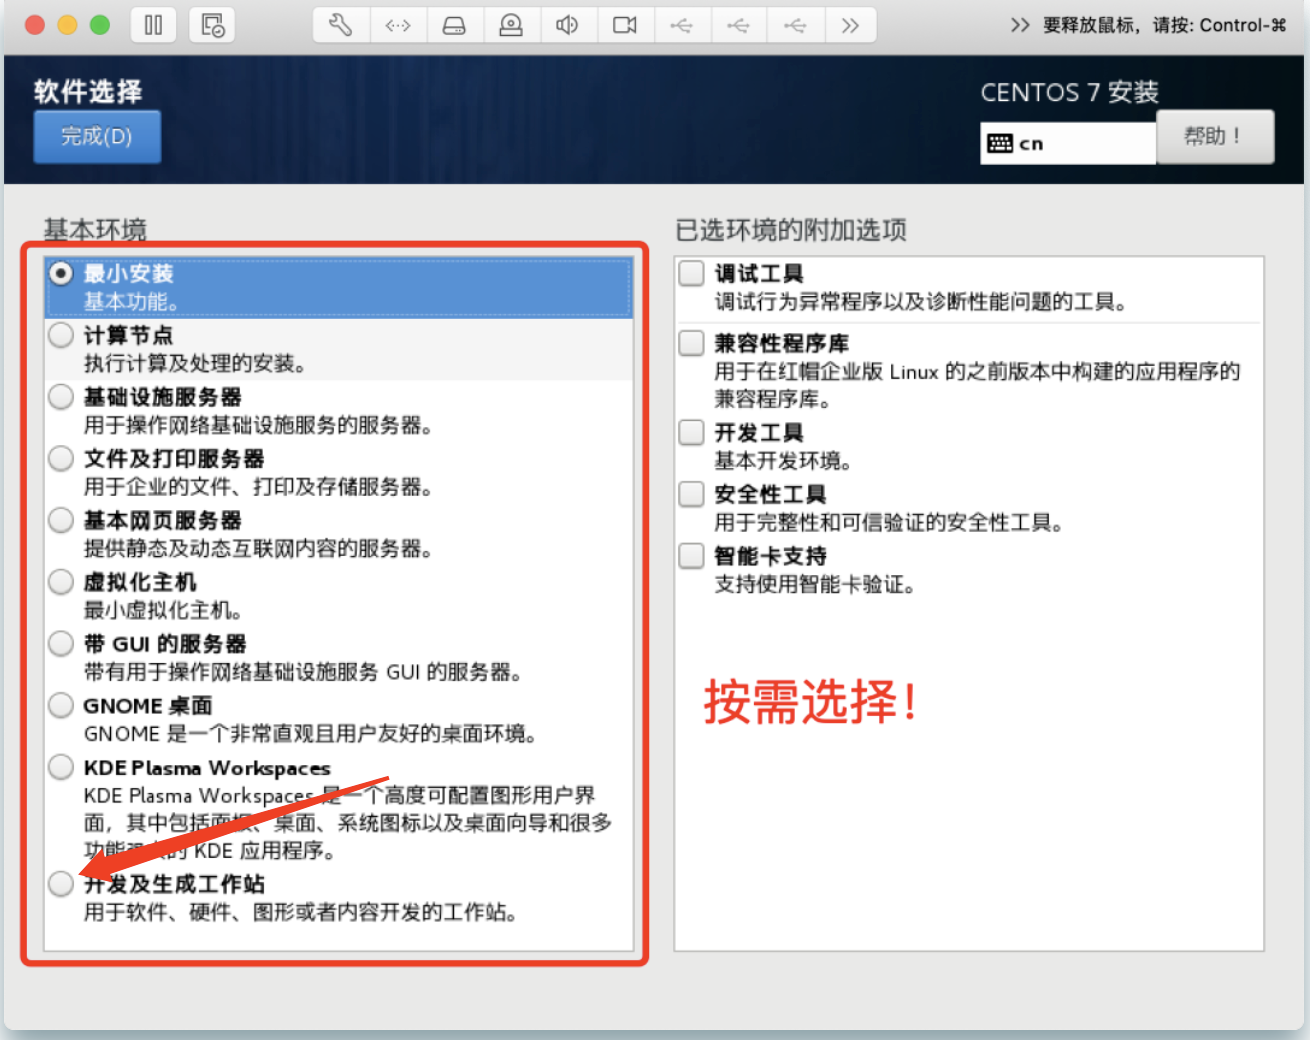The image size is (1310, 1040).
Task: Click the sound speaker toolbar icon
Action: coord(567,25)
